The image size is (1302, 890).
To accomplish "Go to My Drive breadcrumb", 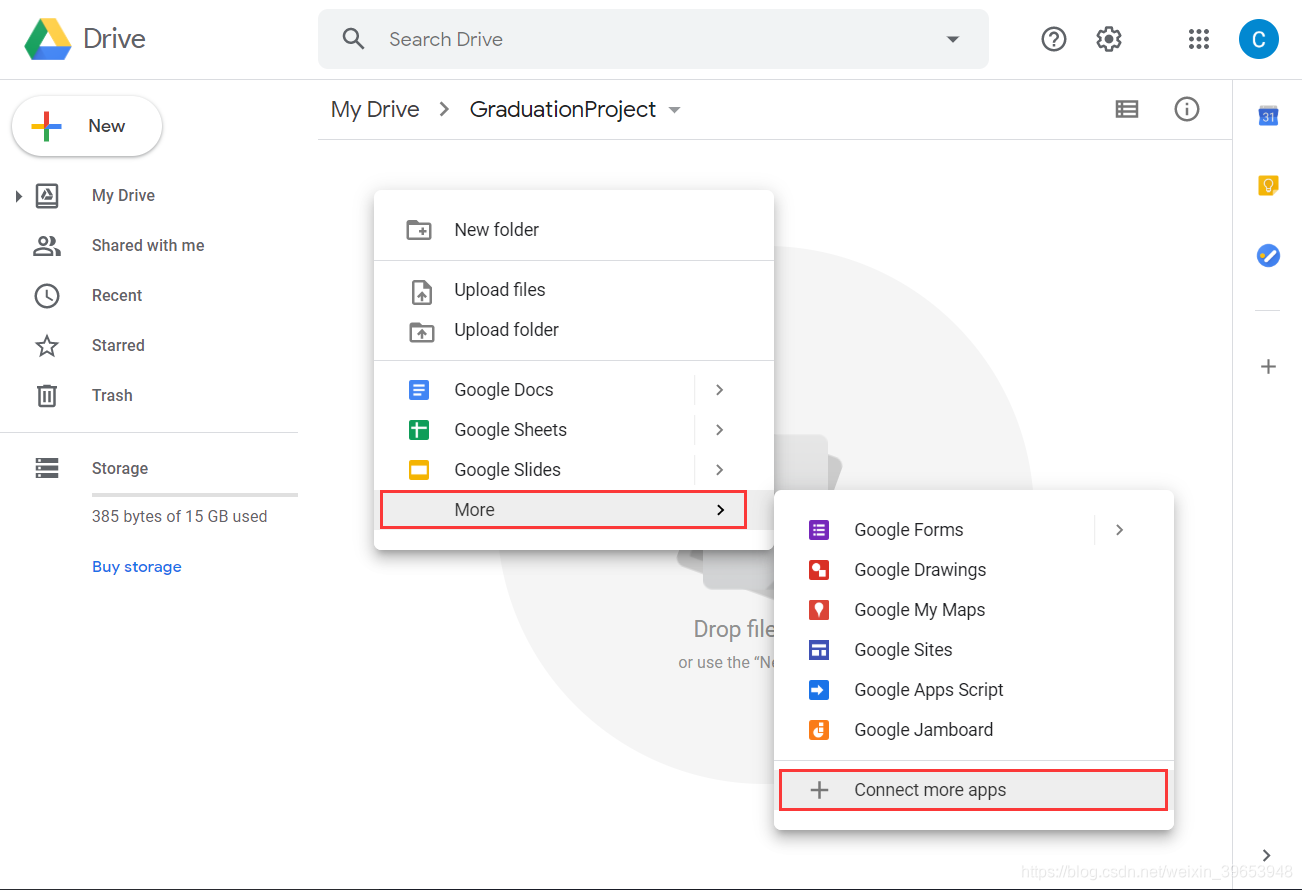I will [x=375, y=109].
